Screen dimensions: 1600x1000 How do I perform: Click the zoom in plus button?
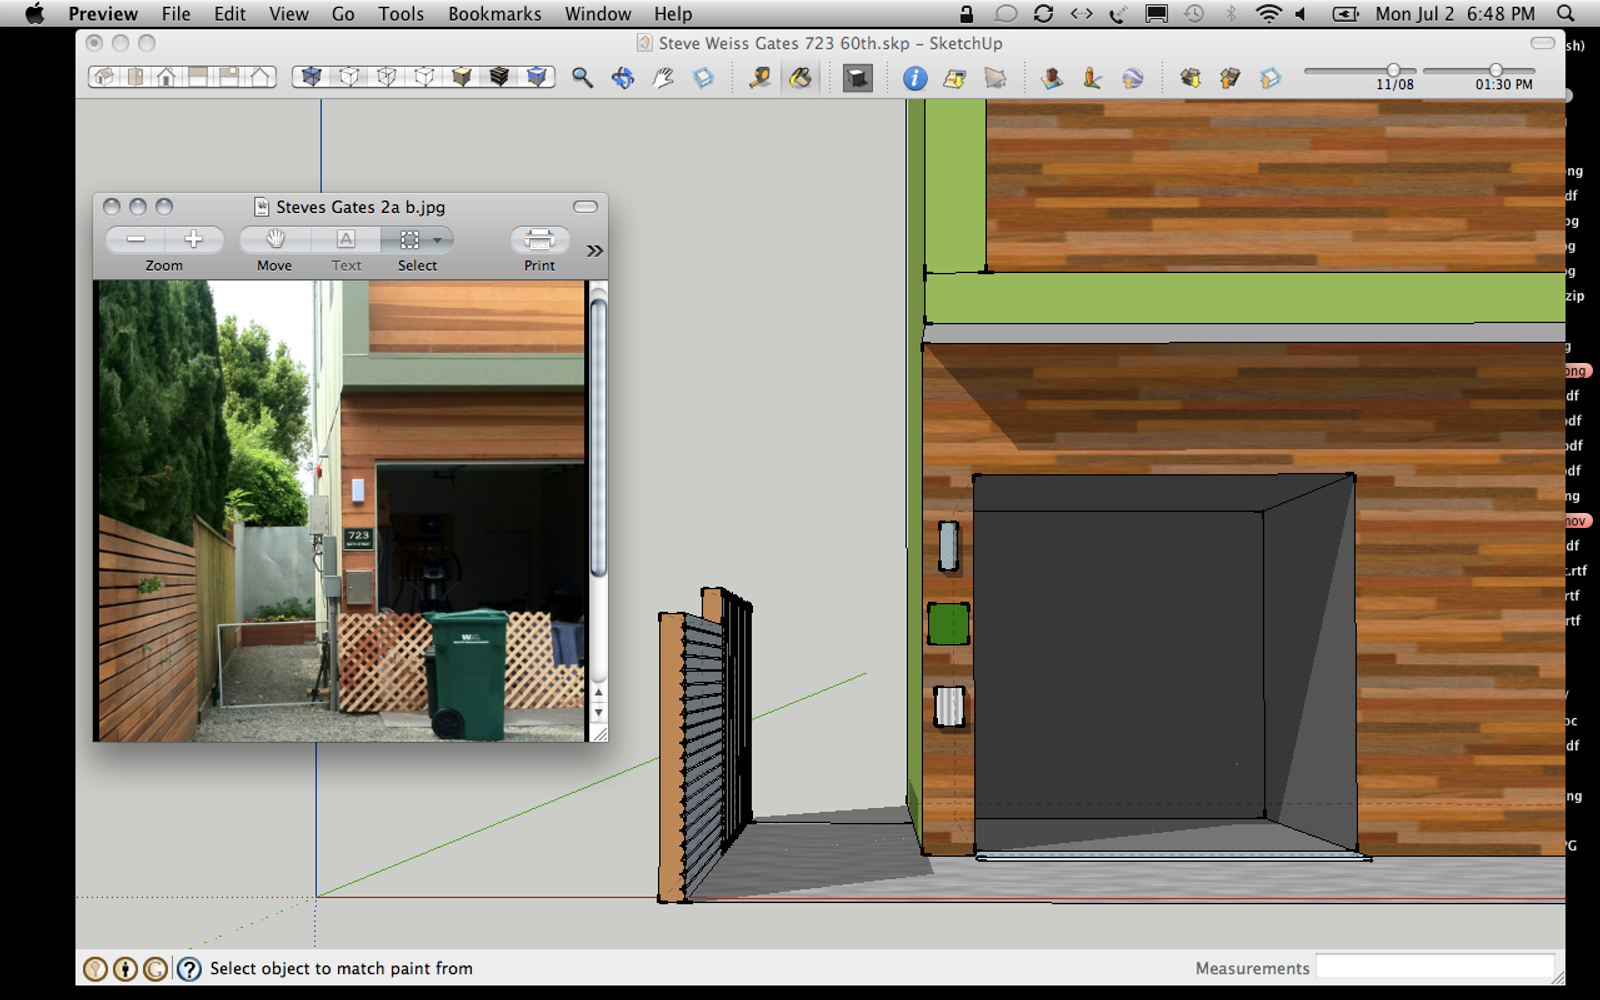click(x=194, y=240)
